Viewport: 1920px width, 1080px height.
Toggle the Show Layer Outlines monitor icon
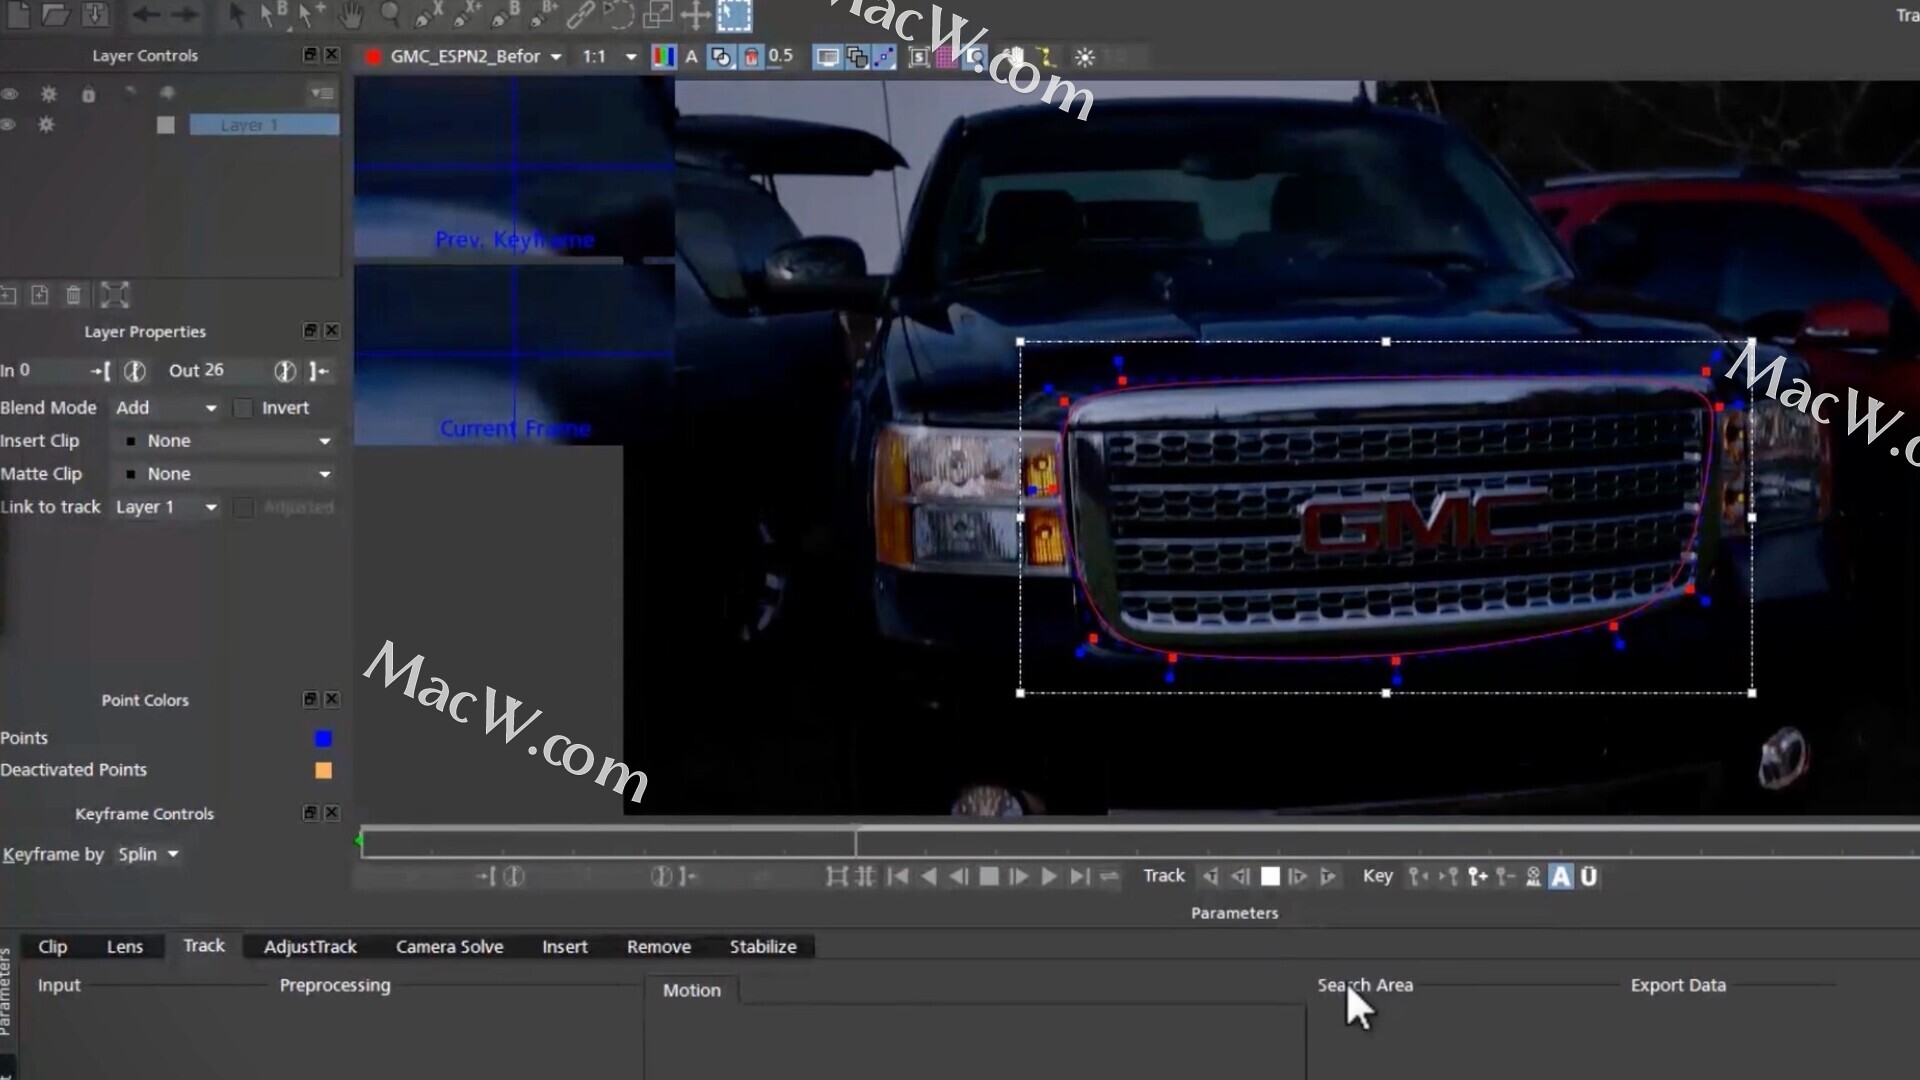point(827,57)
